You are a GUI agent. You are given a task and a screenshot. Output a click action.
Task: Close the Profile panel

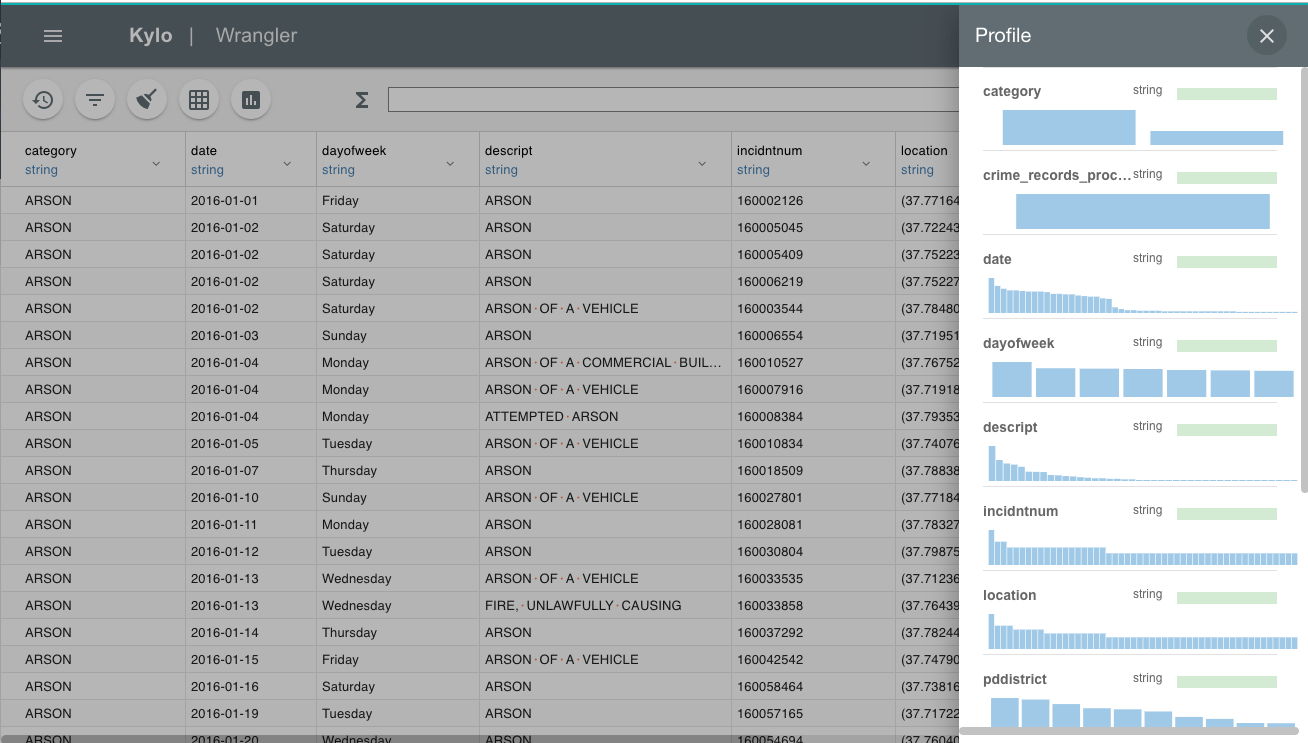[1266, 36]
